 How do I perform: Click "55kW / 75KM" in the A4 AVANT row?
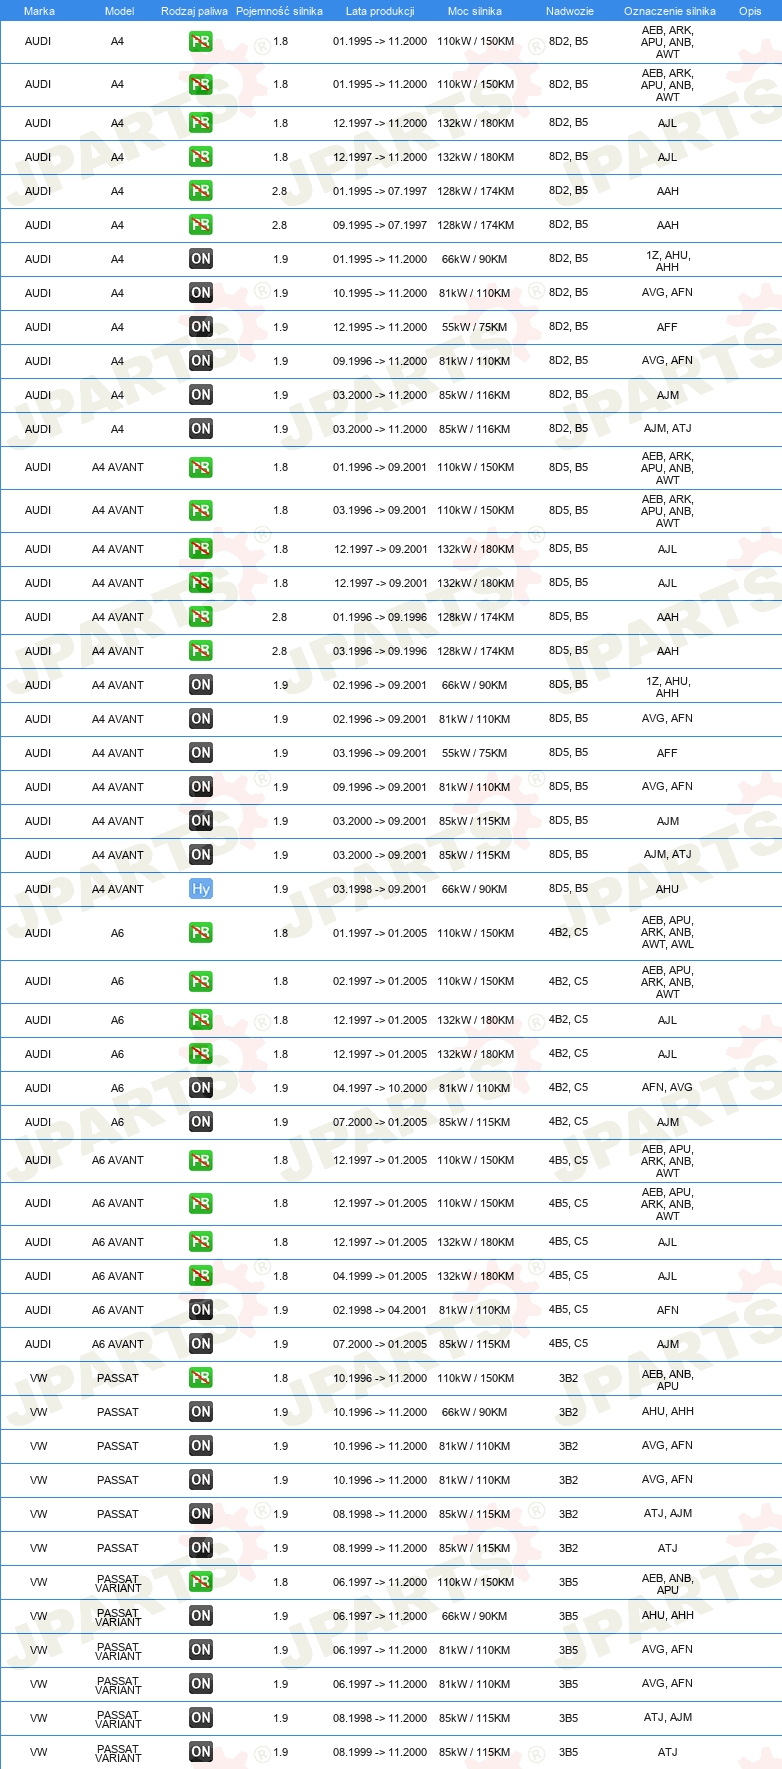(475, 753)
